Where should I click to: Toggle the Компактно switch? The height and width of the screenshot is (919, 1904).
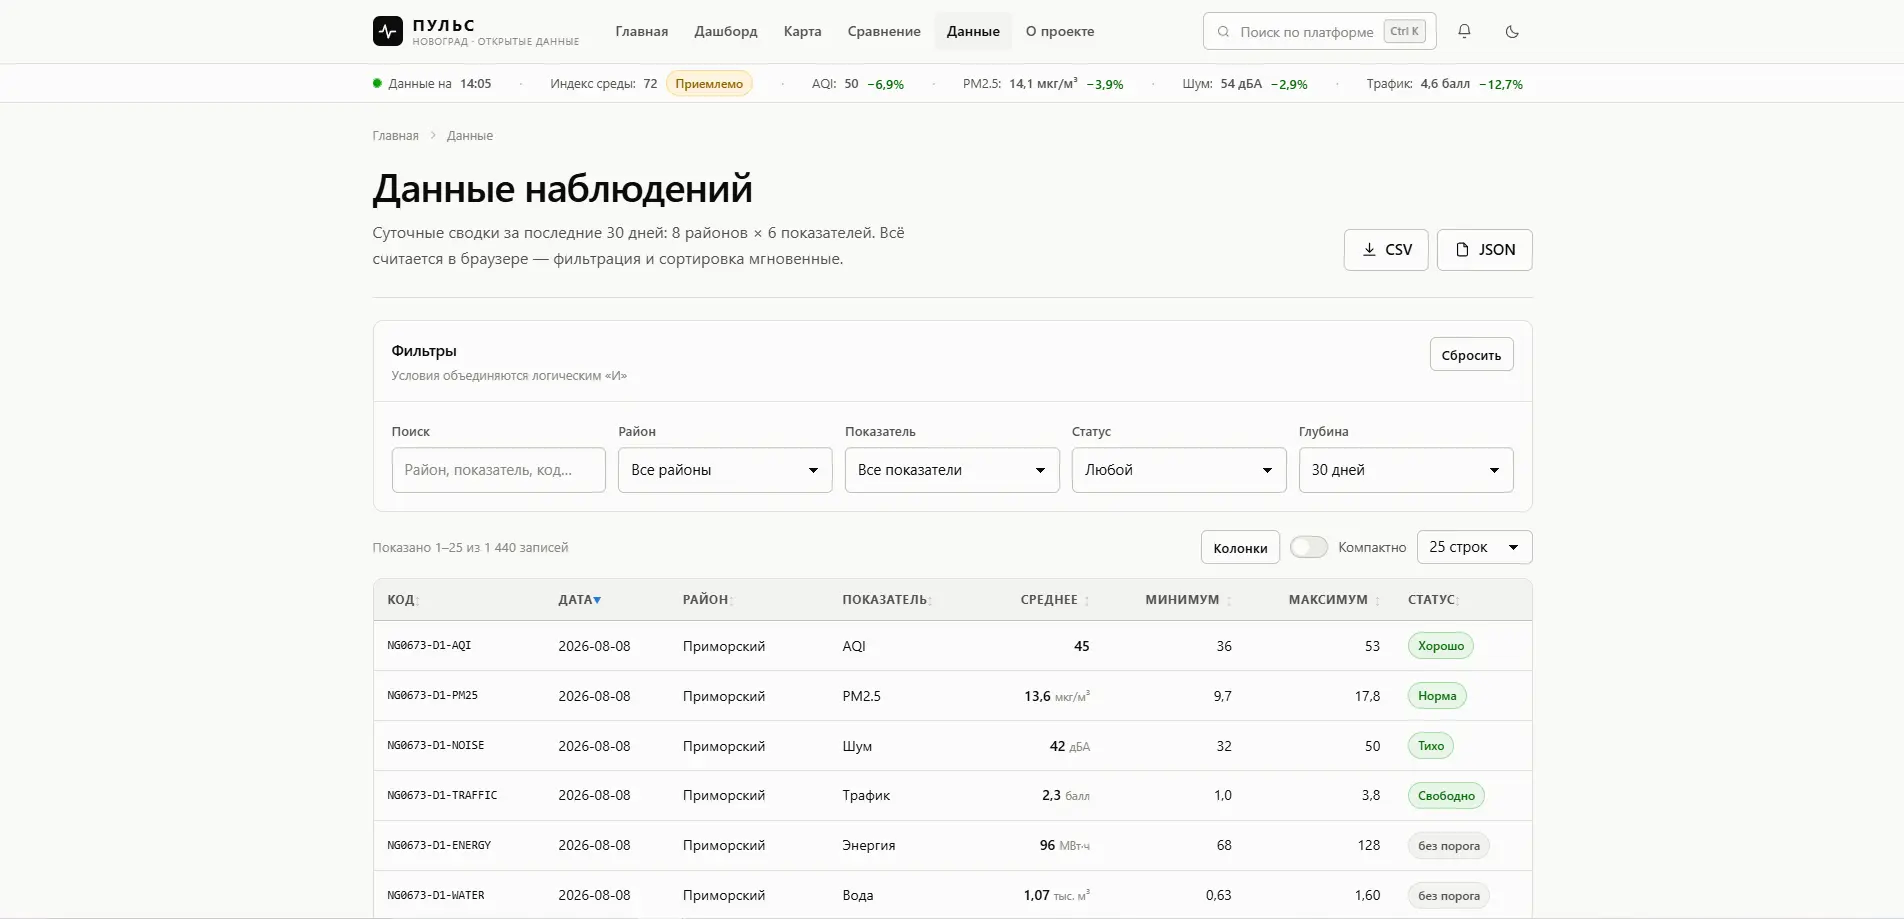pyautogui.click(x=1308, y=547)
